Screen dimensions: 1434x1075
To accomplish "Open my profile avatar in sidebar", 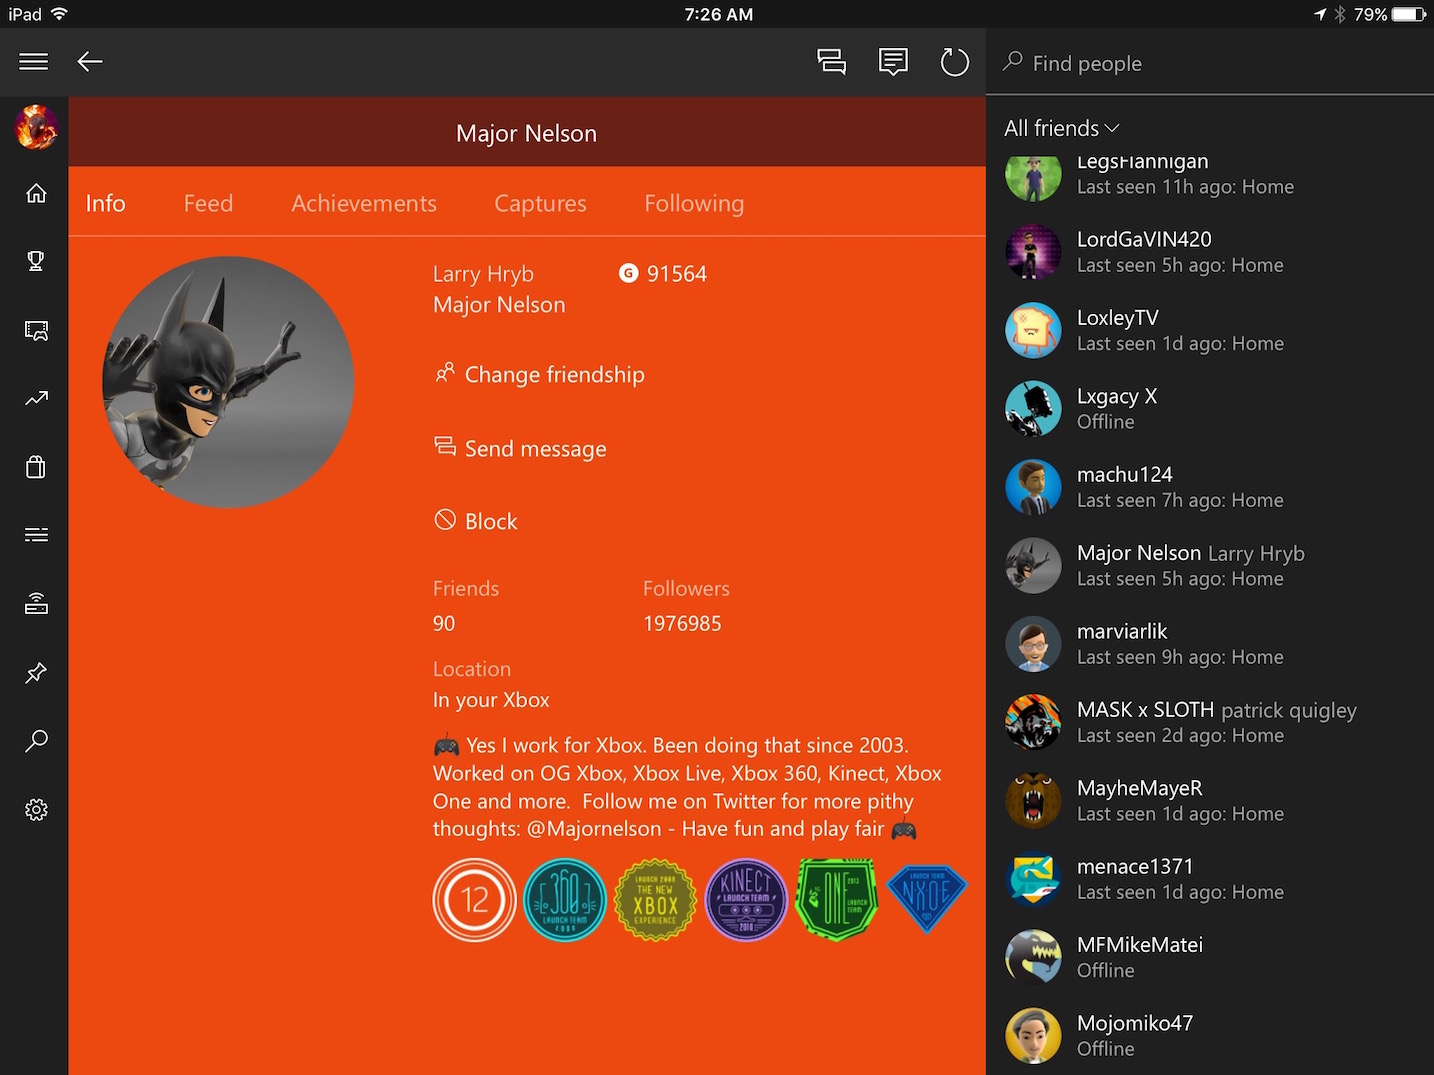I will 36,127.
